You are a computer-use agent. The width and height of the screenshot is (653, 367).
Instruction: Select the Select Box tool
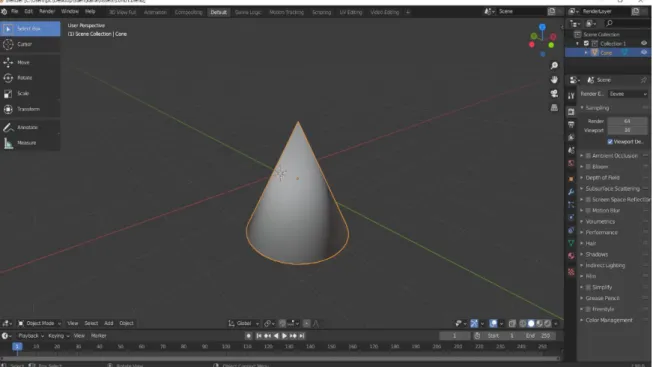pos(30,29)
